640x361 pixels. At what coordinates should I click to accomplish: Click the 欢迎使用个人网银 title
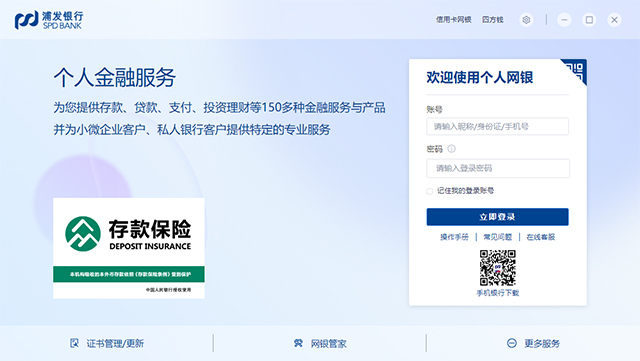(480, 77)
